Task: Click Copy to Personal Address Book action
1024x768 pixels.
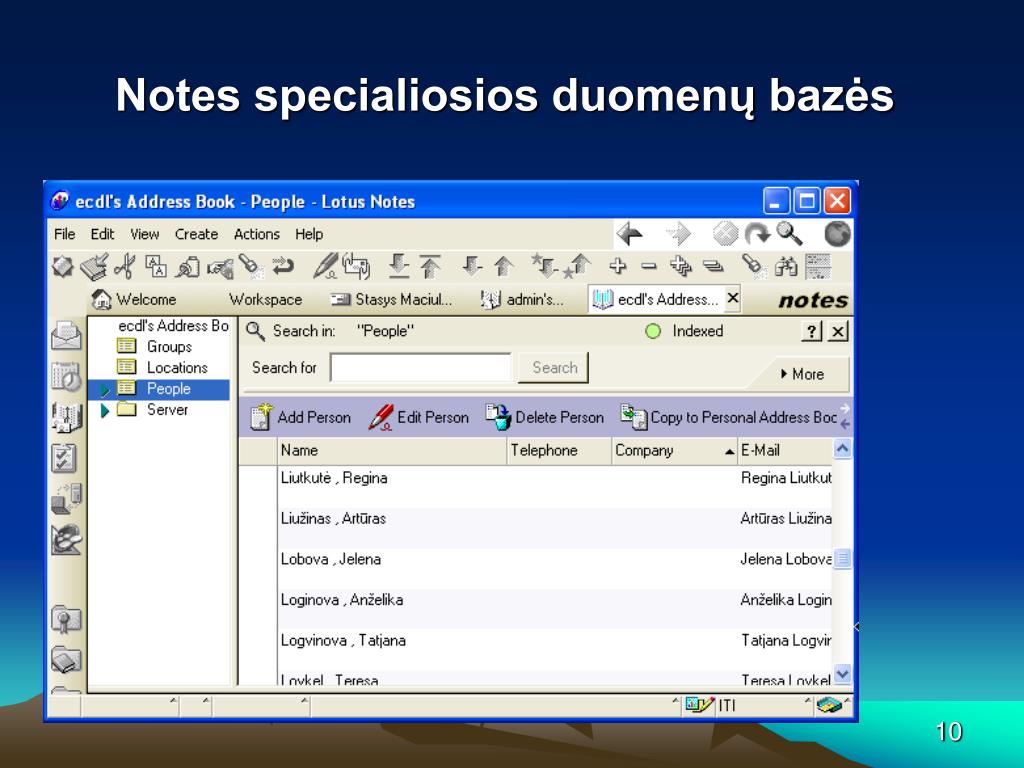Action: [x=728, y=417]
